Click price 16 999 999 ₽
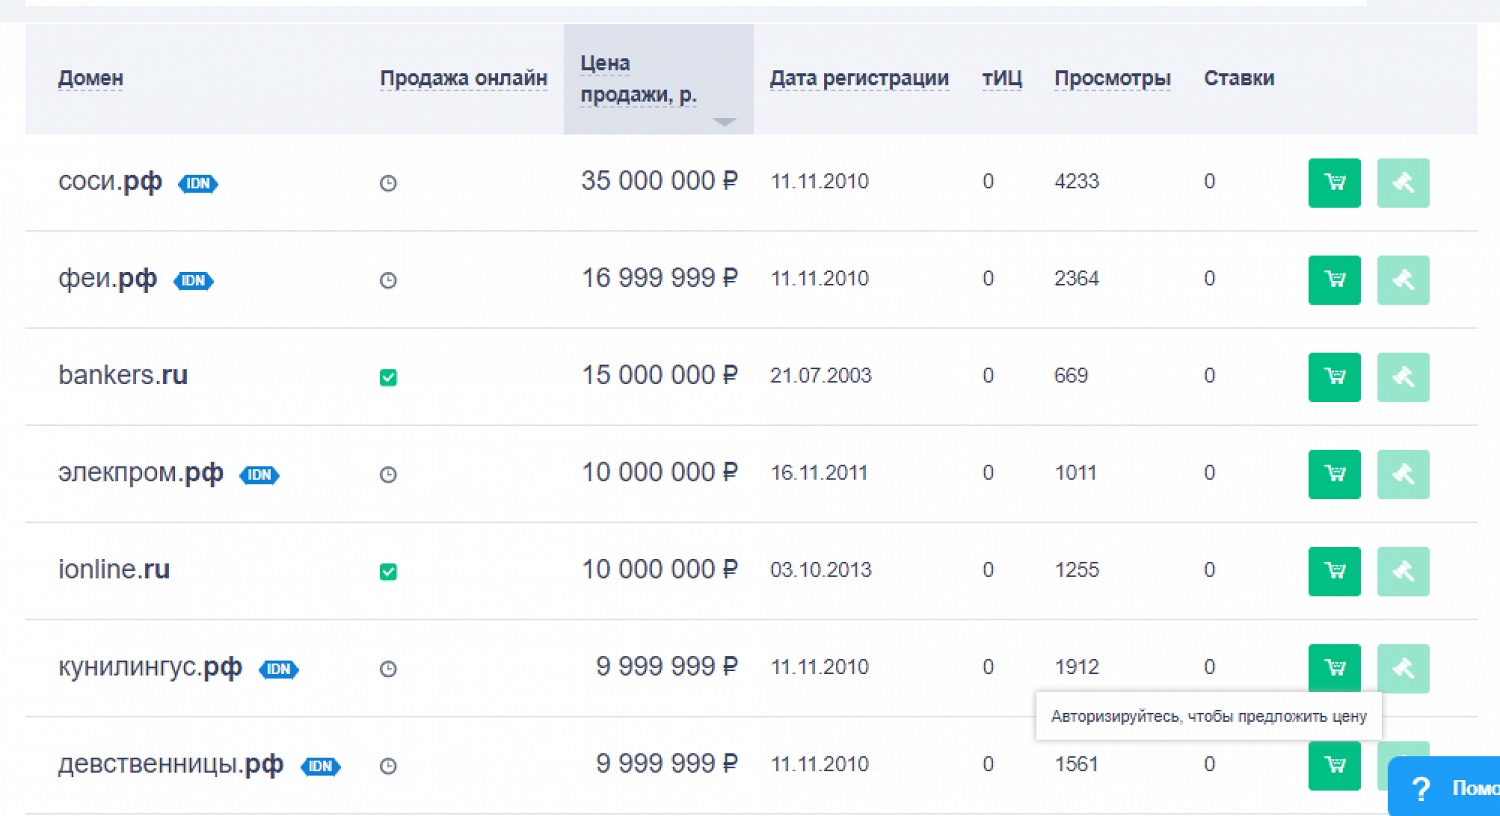Image resolution: width=1500 pixels, height=816 pixels. pos(659,278)
